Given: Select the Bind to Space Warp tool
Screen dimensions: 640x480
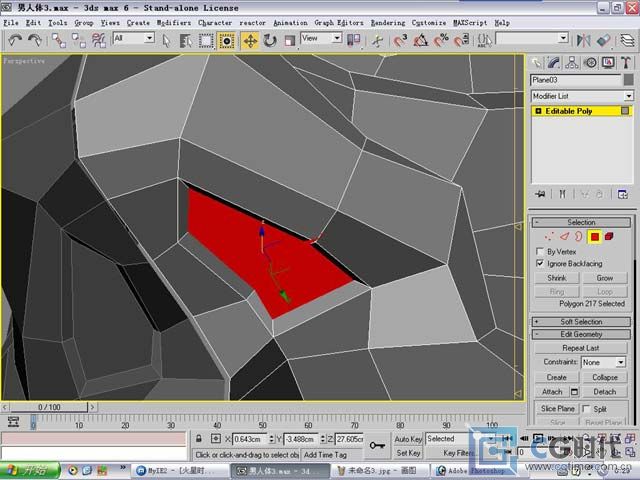Looking at the screenshot, I should [x=98, y=40].
